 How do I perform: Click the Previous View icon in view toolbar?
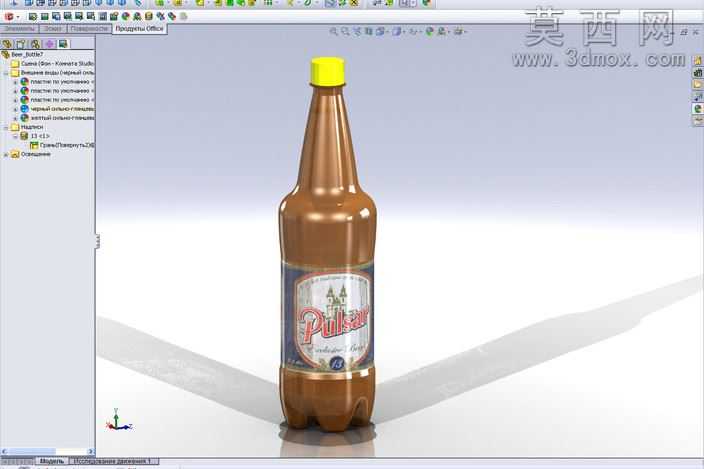click(x=356, y=31)
